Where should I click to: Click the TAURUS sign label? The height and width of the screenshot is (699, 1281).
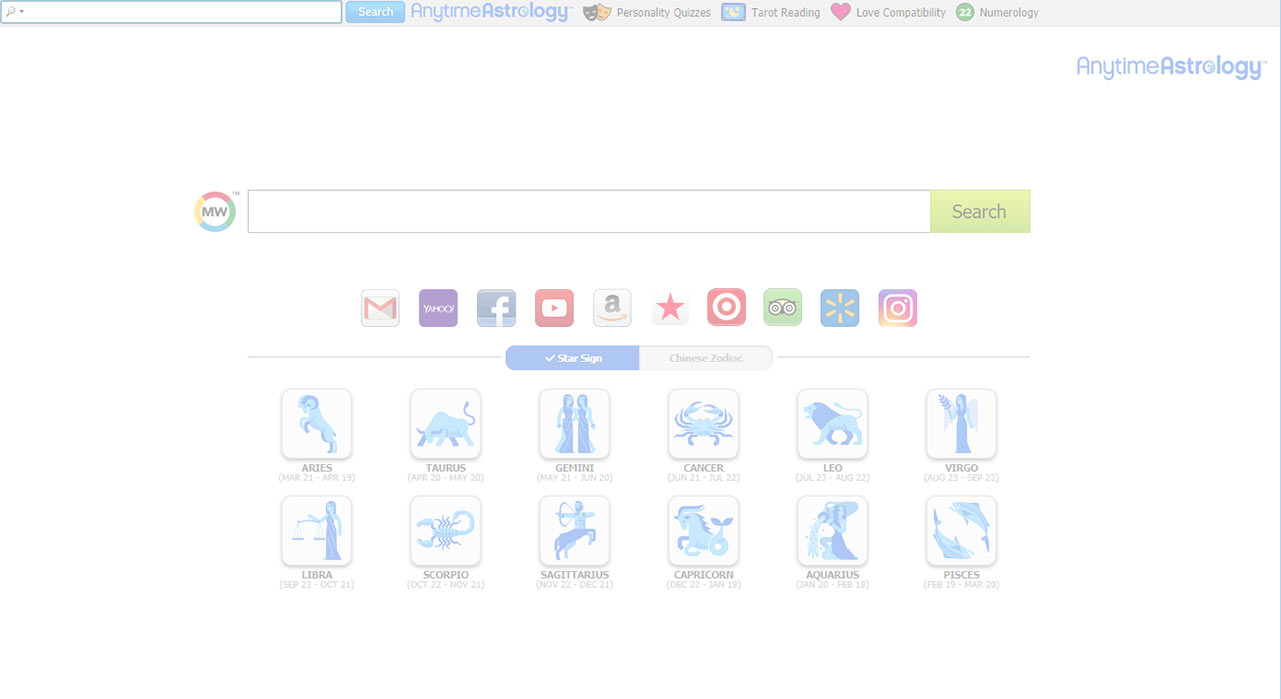click(446, 468)
